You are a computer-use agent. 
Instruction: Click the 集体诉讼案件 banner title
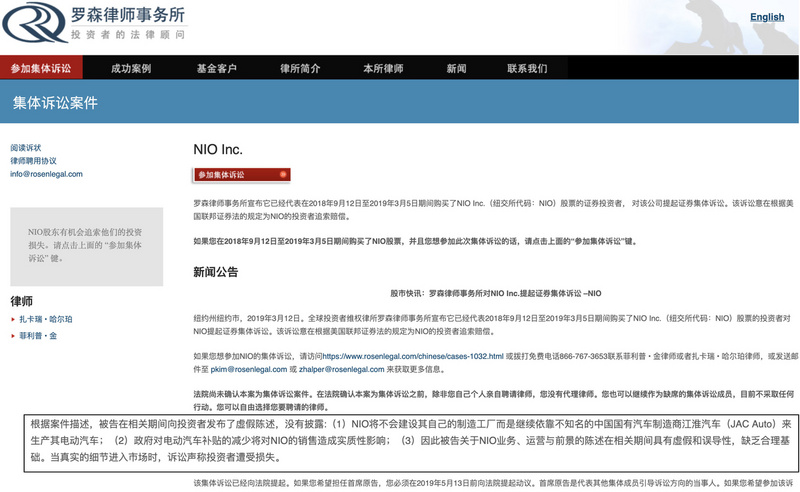55,103
